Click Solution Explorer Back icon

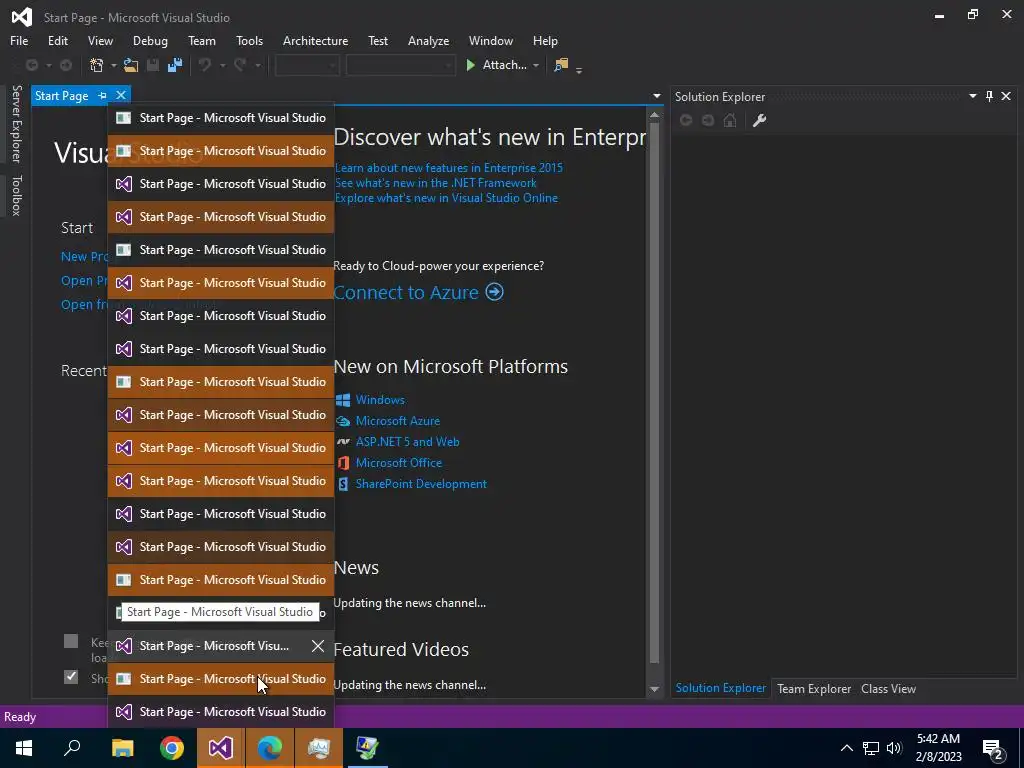coord(686,120)
